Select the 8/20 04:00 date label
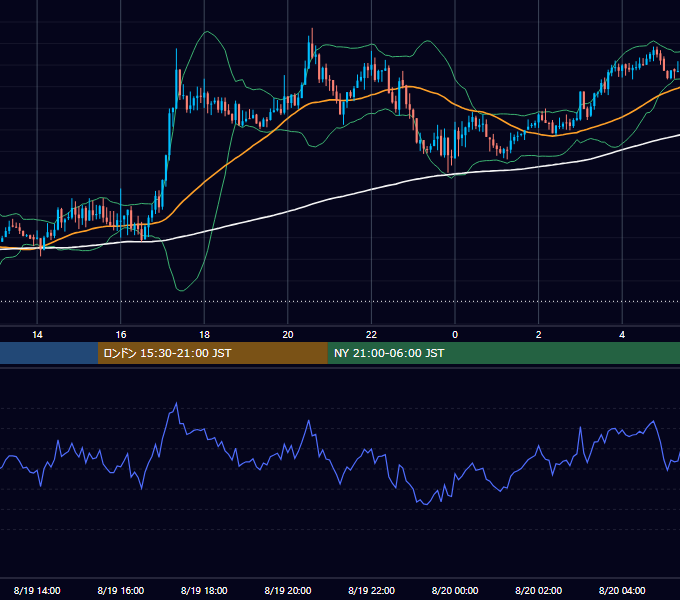680x600 pixels. (622, 590)
